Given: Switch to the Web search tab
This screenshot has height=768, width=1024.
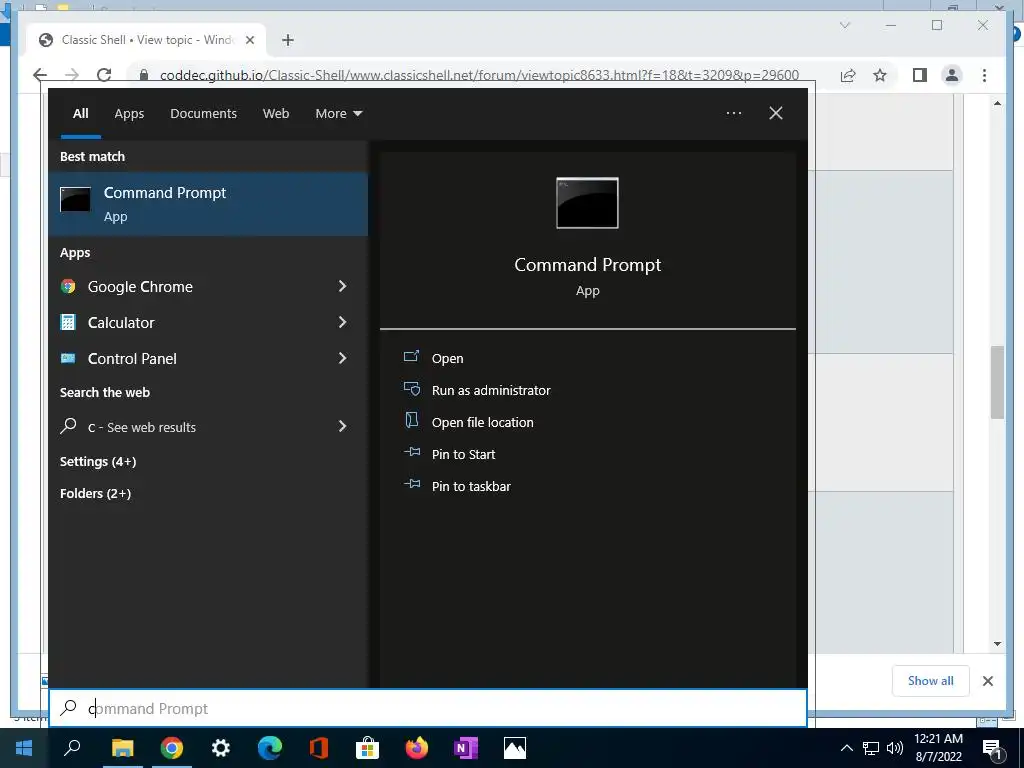Looking at the screenshot, I should [276, 114].
